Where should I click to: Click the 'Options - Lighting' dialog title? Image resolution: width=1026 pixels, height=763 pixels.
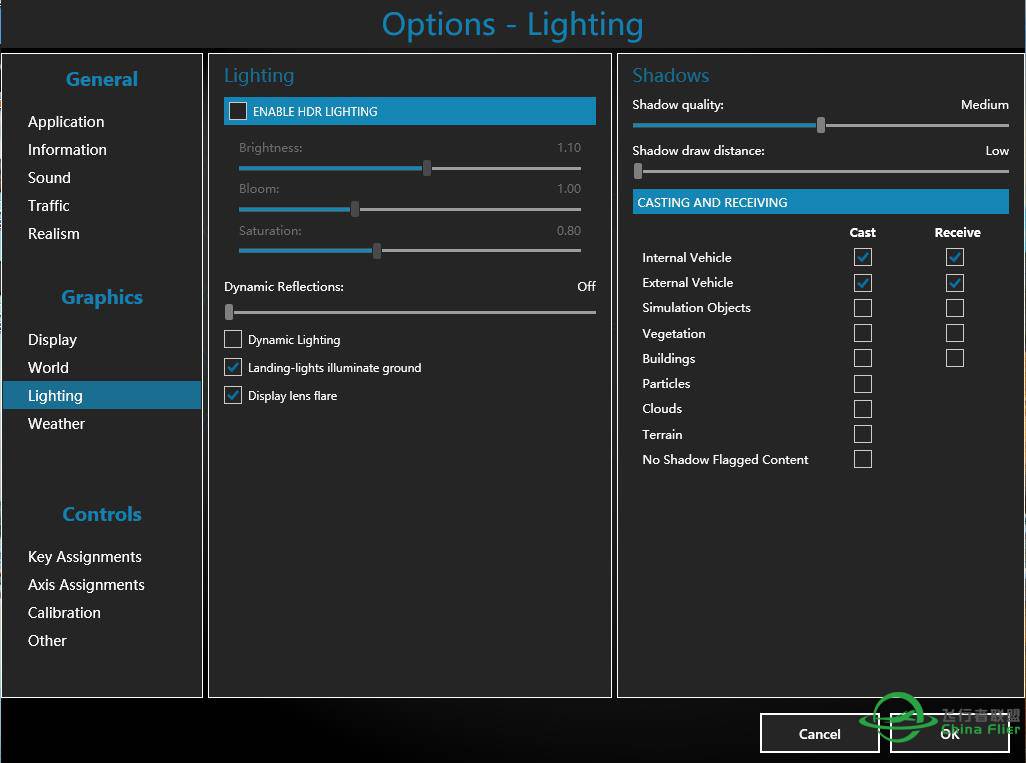click(x=512, y=25)
